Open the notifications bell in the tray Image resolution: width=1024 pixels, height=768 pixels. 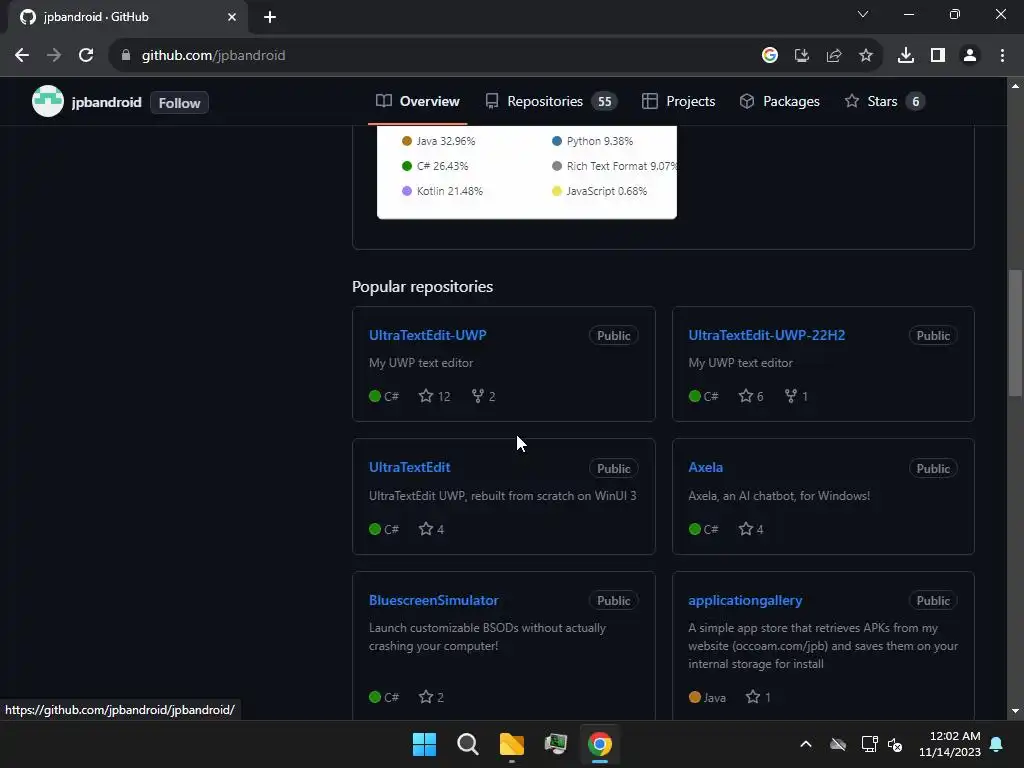pyautogui.click(x=997, y=744)
